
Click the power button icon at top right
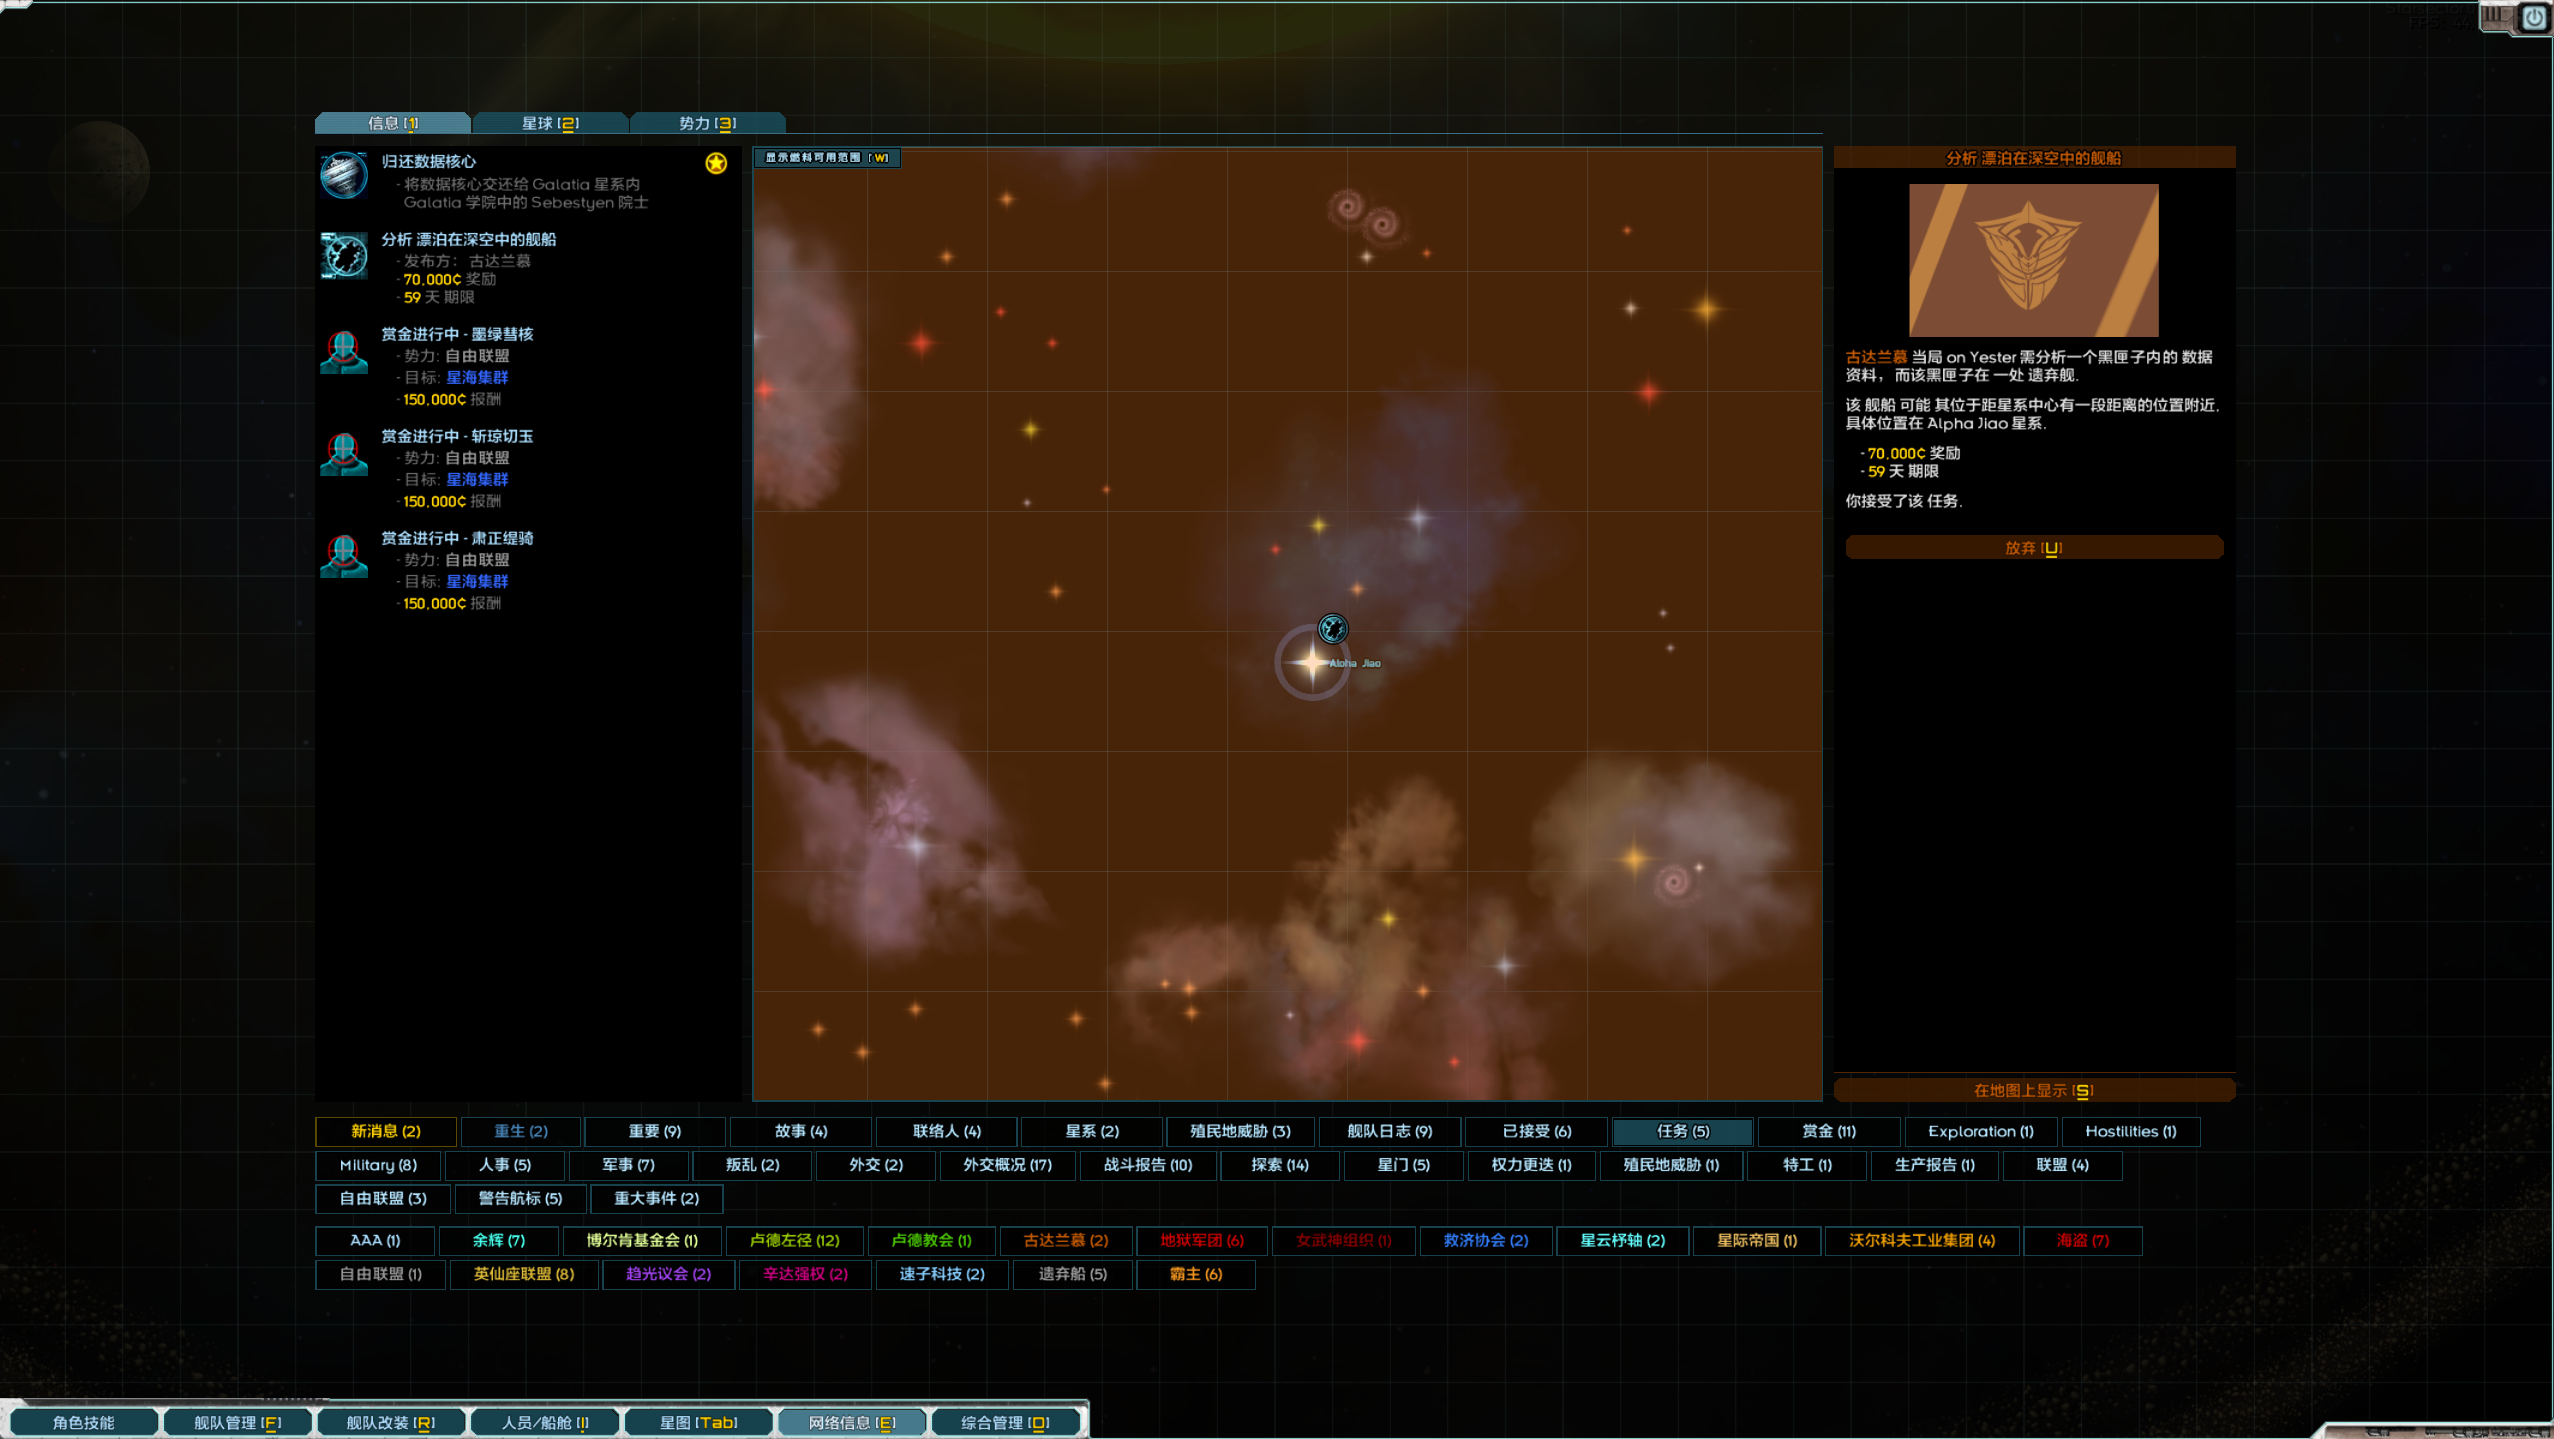click(x=2534, y=18)
